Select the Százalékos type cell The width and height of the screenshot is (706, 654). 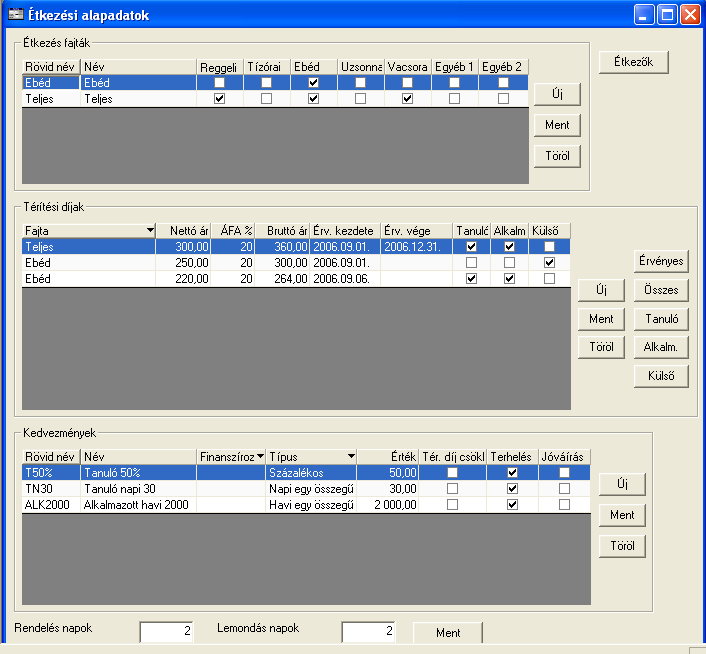tap(311, 473)
